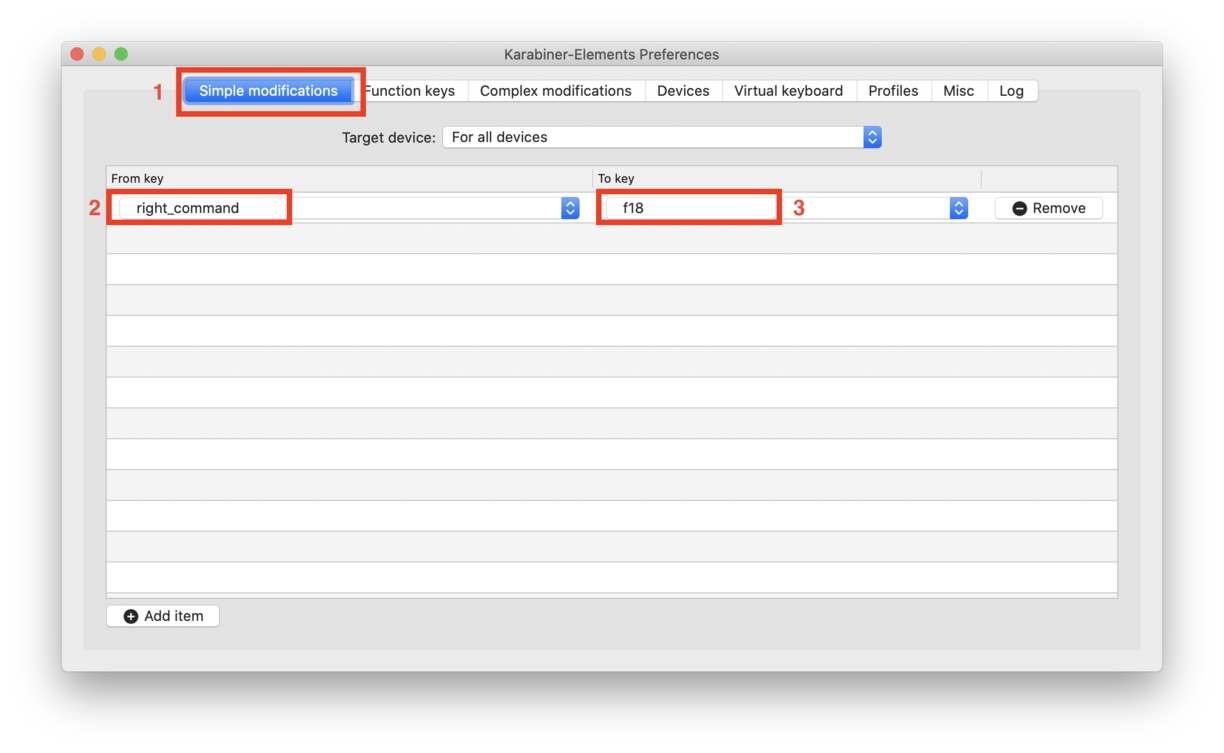Screen dimensions: 1224x753
Task: Go to the Devices tab
Action: pyautogui.click(x=683, y=91)
